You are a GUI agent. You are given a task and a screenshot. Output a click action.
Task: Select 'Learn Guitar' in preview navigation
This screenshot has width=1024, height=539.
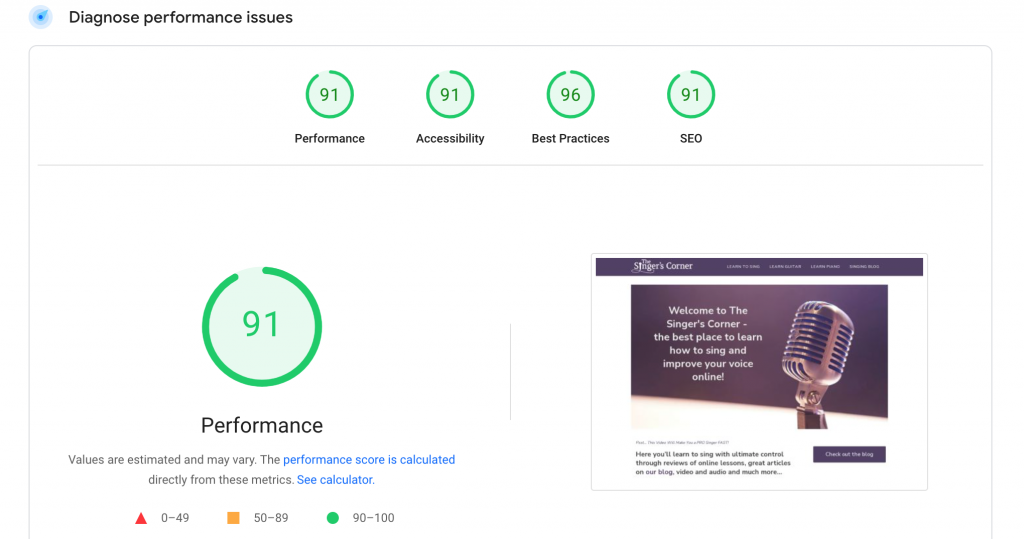(x=785, y=267)
